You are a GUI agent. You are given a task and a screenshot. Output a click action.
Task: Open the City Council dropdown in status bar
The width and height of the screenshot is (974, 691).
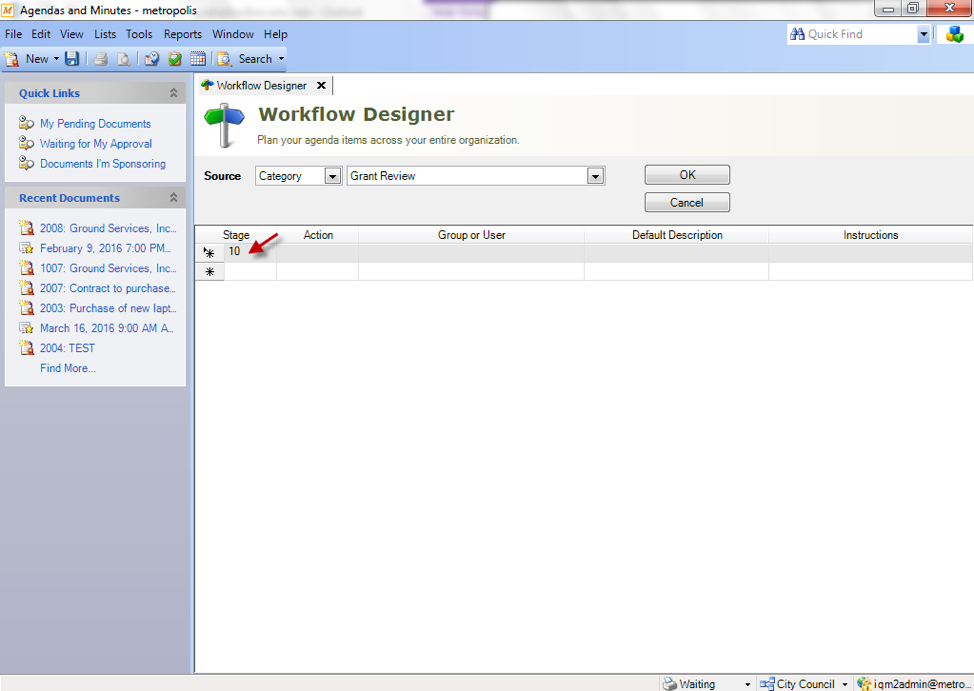[x=845, y=684]
